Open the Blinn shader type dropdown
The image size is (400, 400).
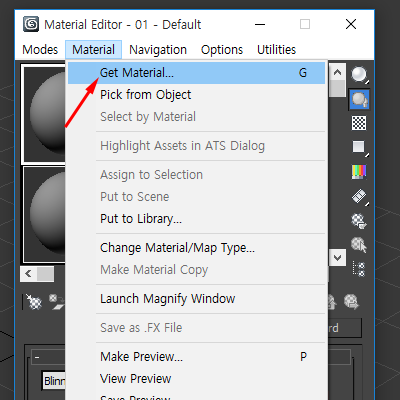54,381
